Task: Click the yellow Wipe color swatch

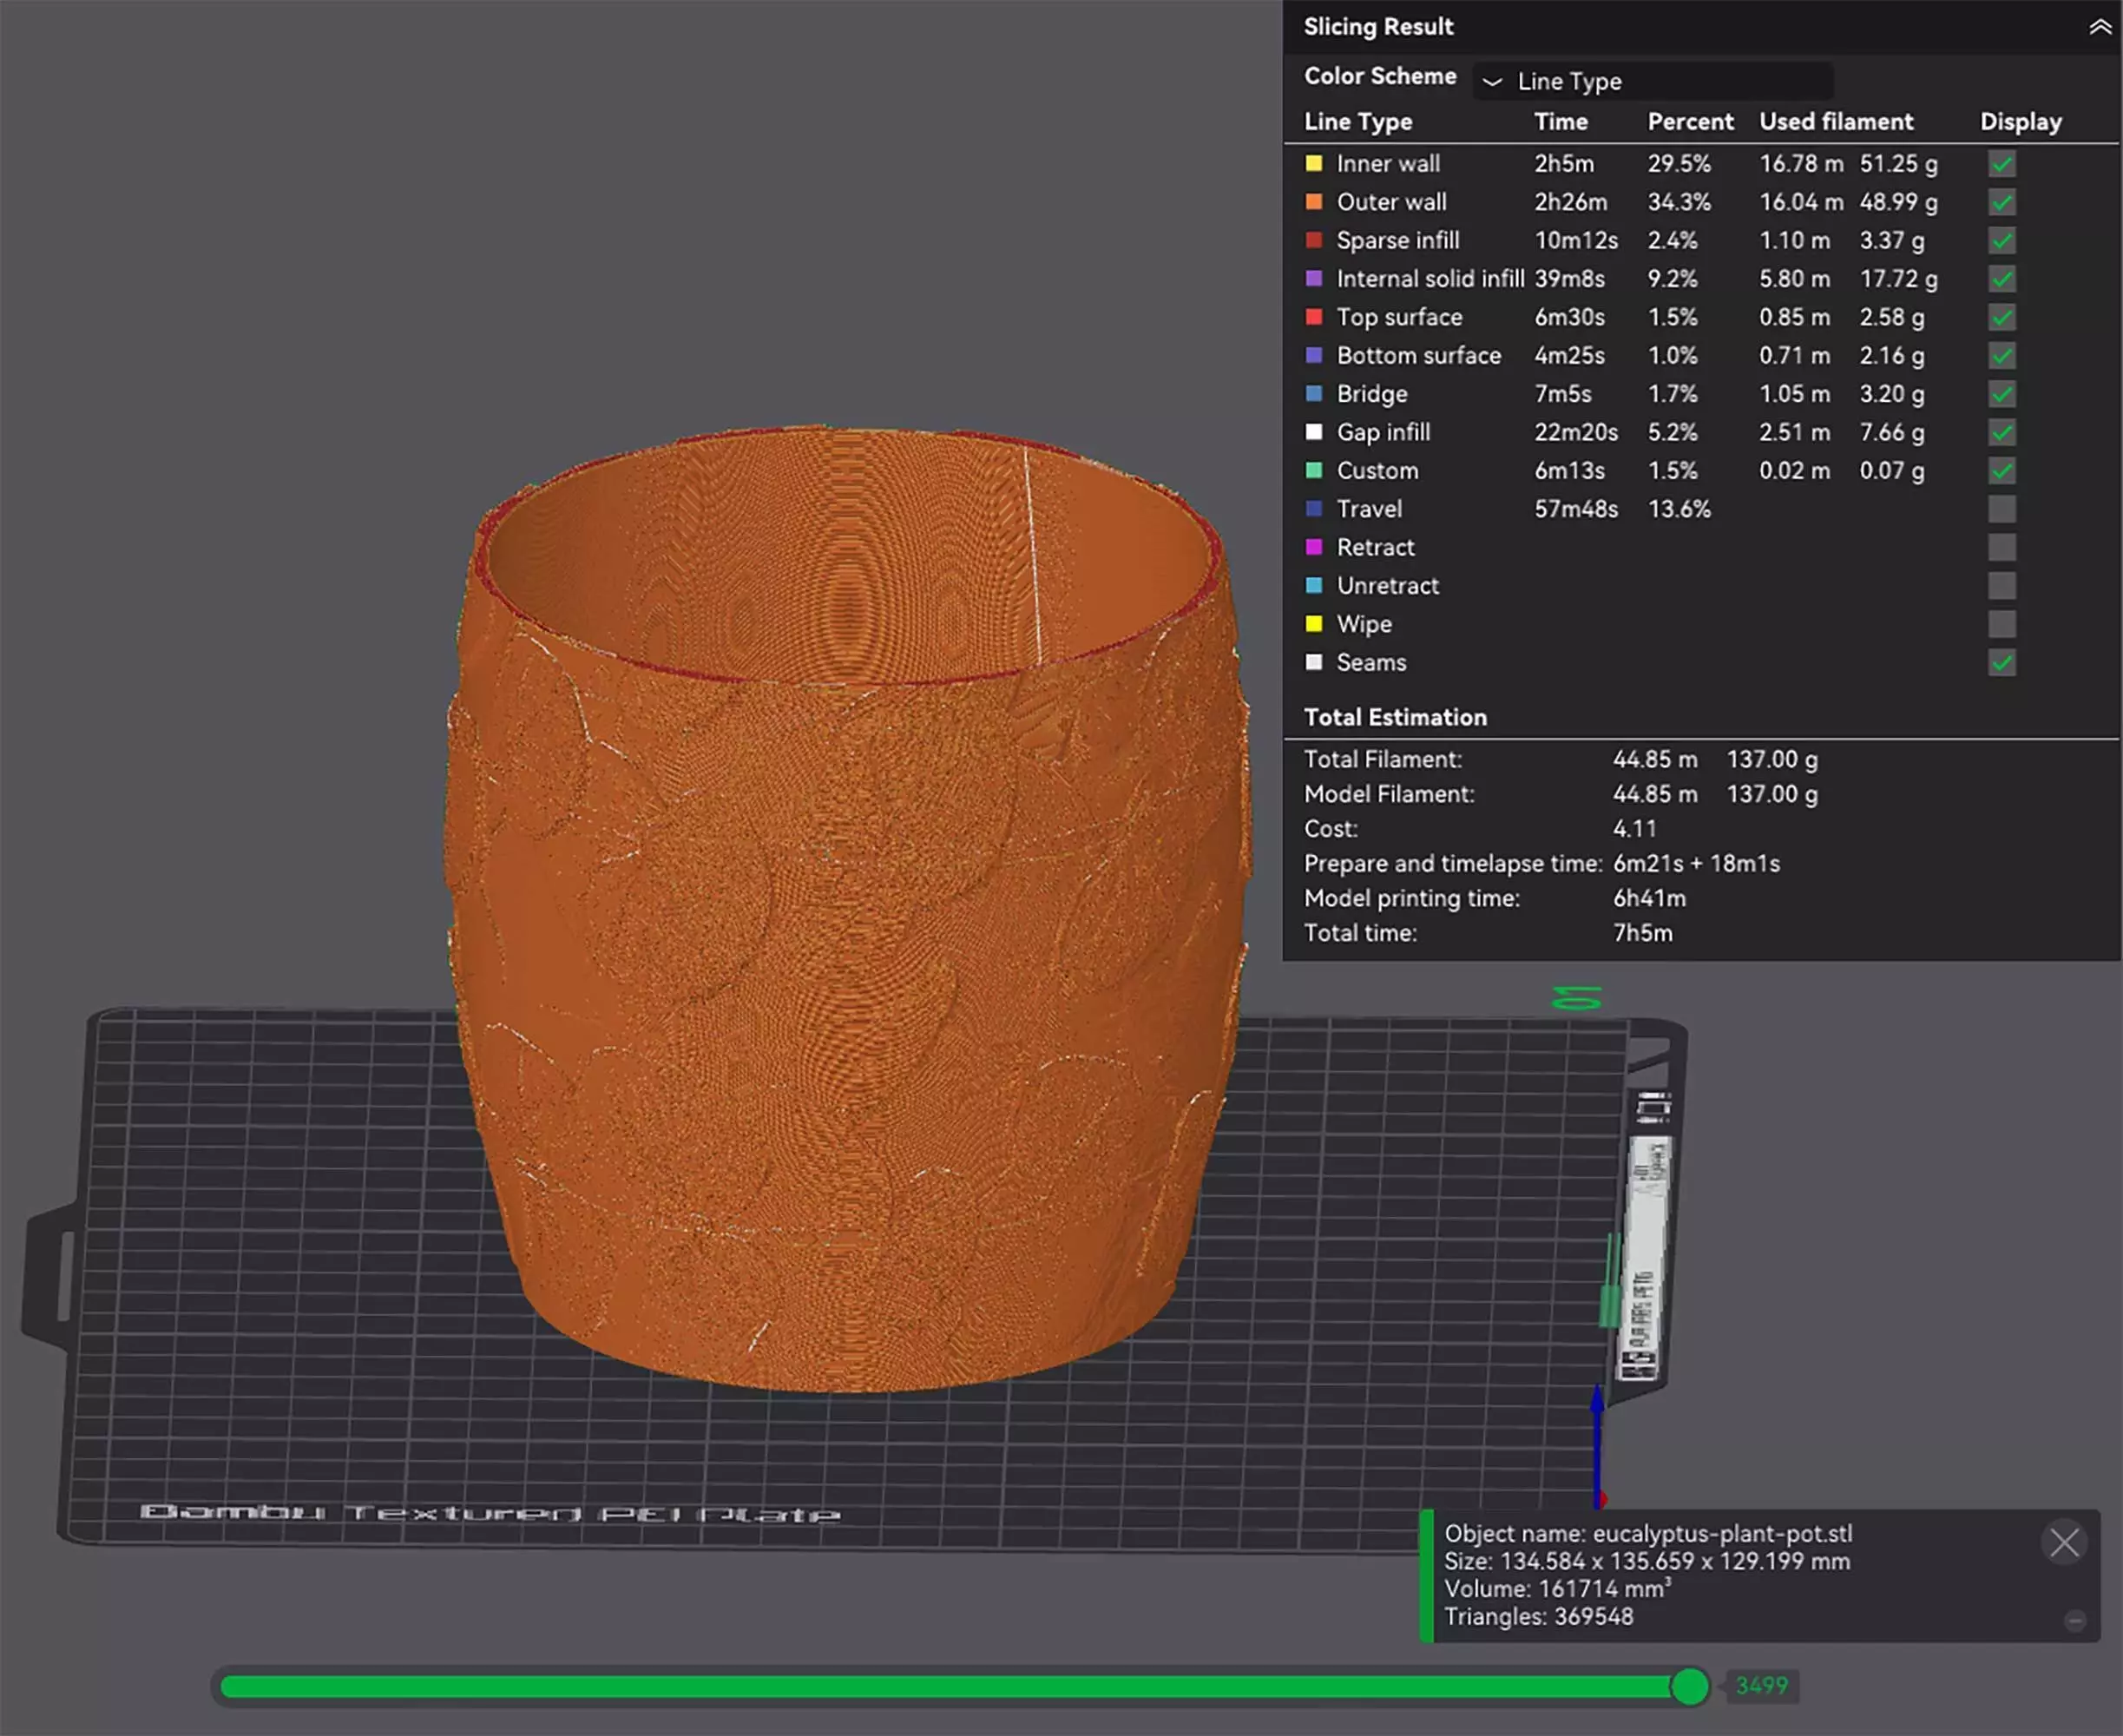Action: (x=1314, y=624)
